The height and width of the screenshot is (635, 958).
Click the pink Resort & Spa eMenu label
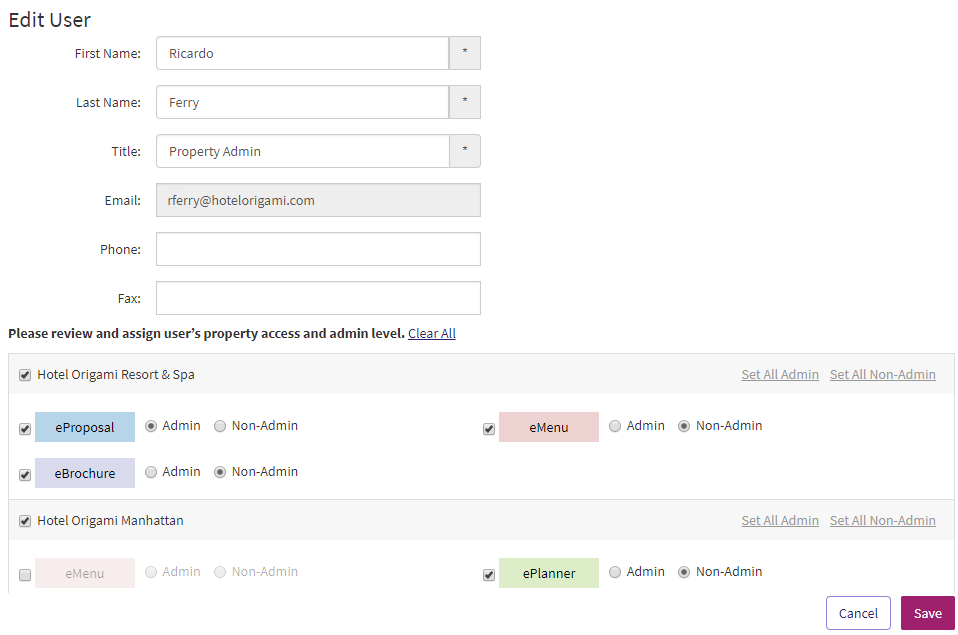pyautogui.click(x=549, y=427)
